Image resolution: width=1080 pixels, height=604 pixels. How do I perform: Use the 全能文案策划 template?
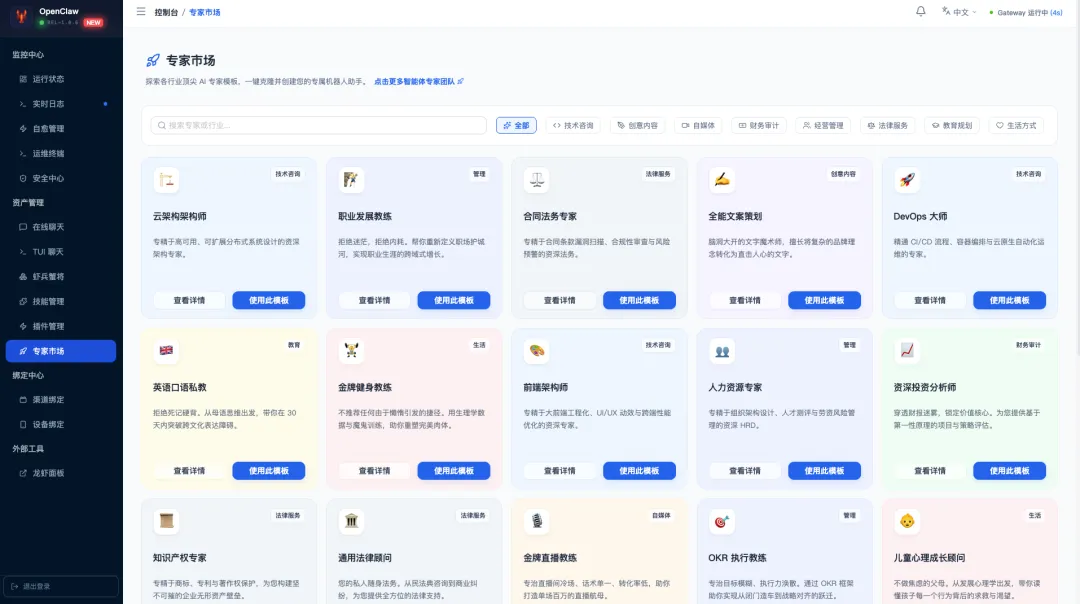point(824,300)
